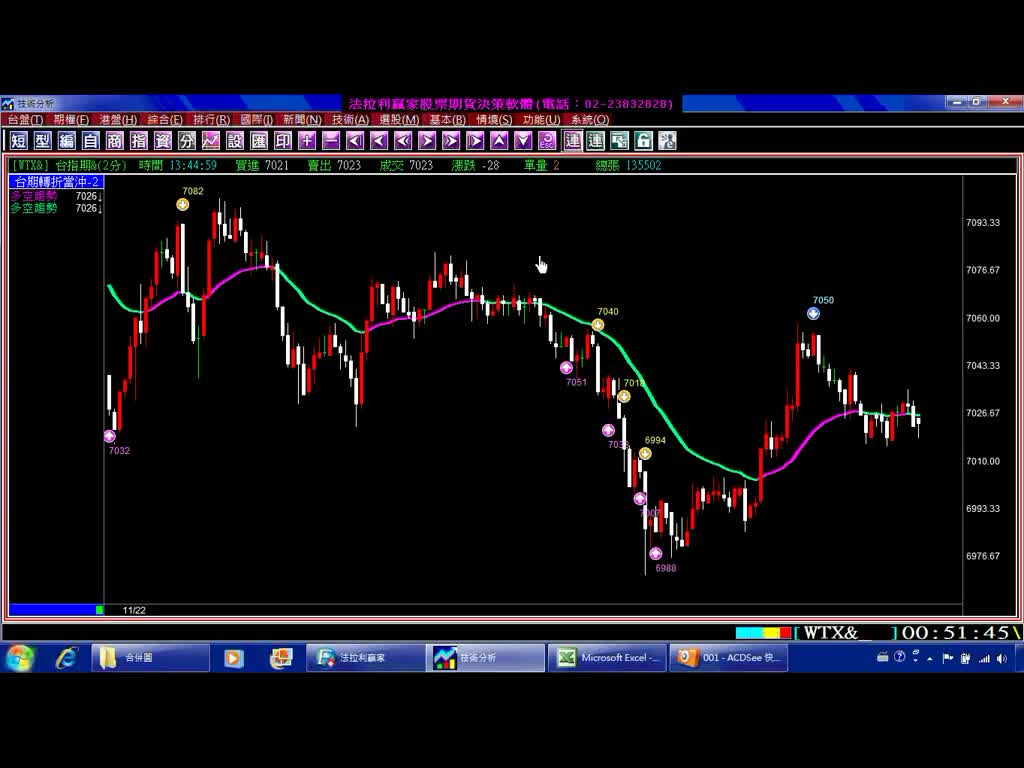The width and height of the screenshot is (1024, 768).
Task: Open the 情境(S) menu
Action: (x=494, y=120)
